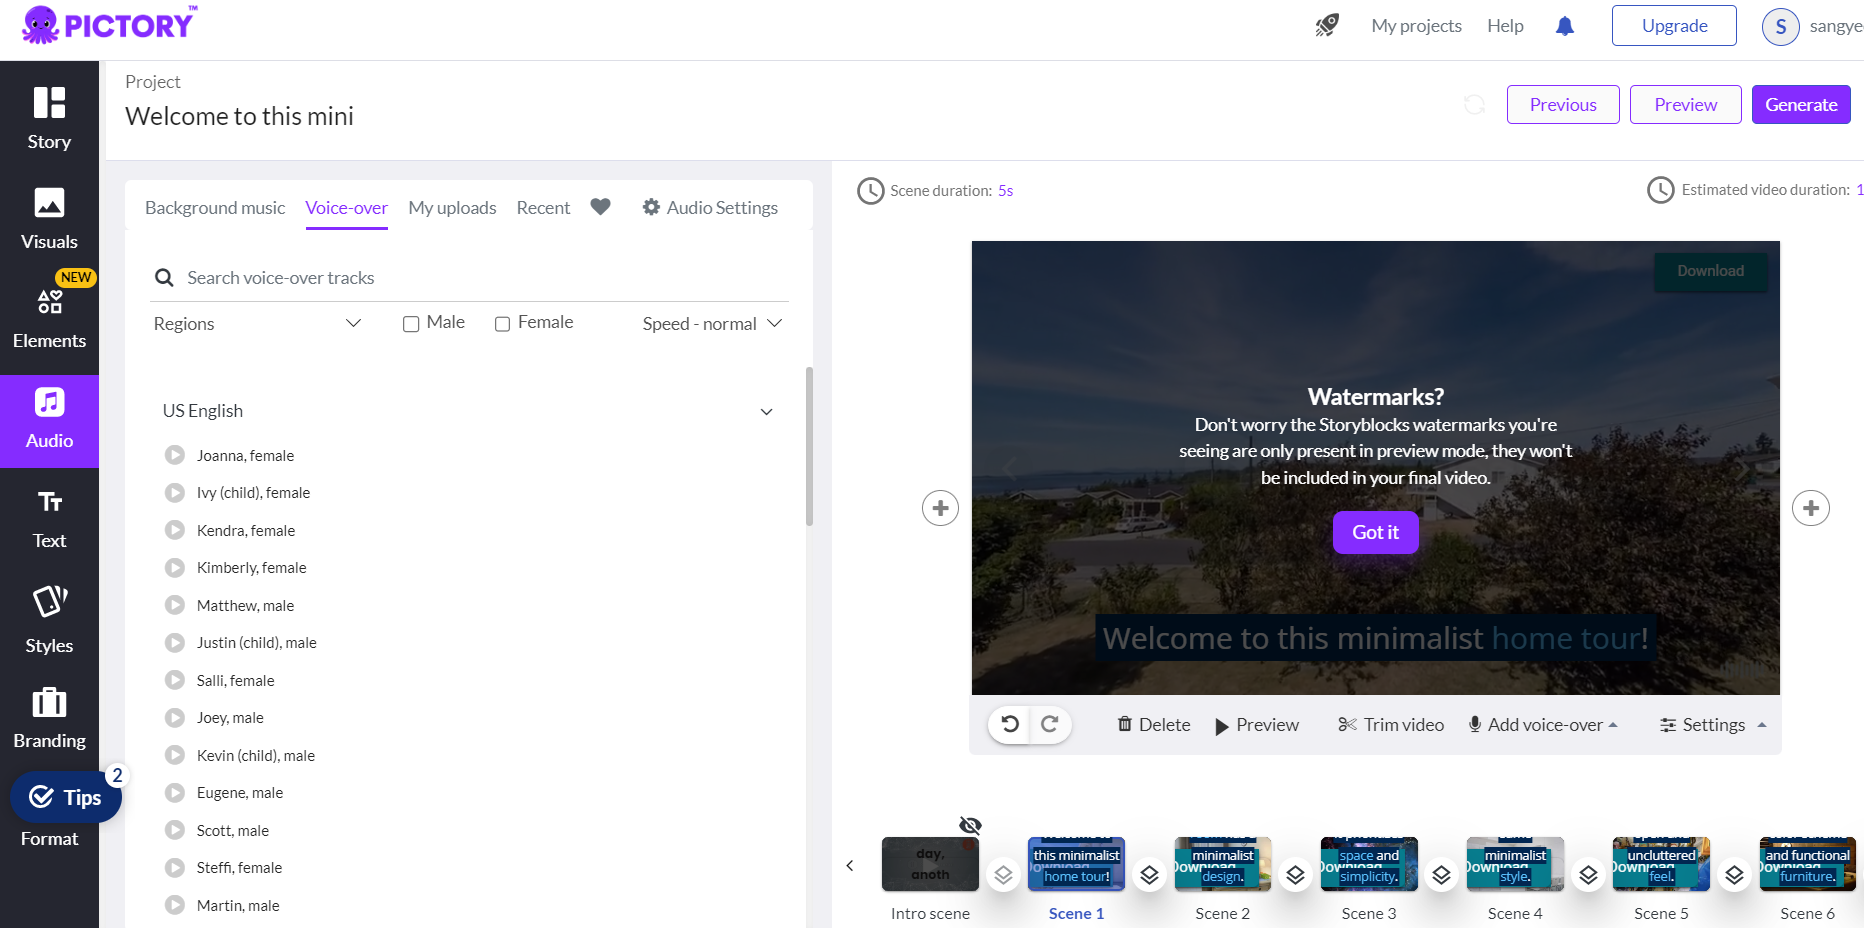This screenshot has height=928, width=1864.
Task: Play Ivy (child), female voice sample
Action: 175,493
